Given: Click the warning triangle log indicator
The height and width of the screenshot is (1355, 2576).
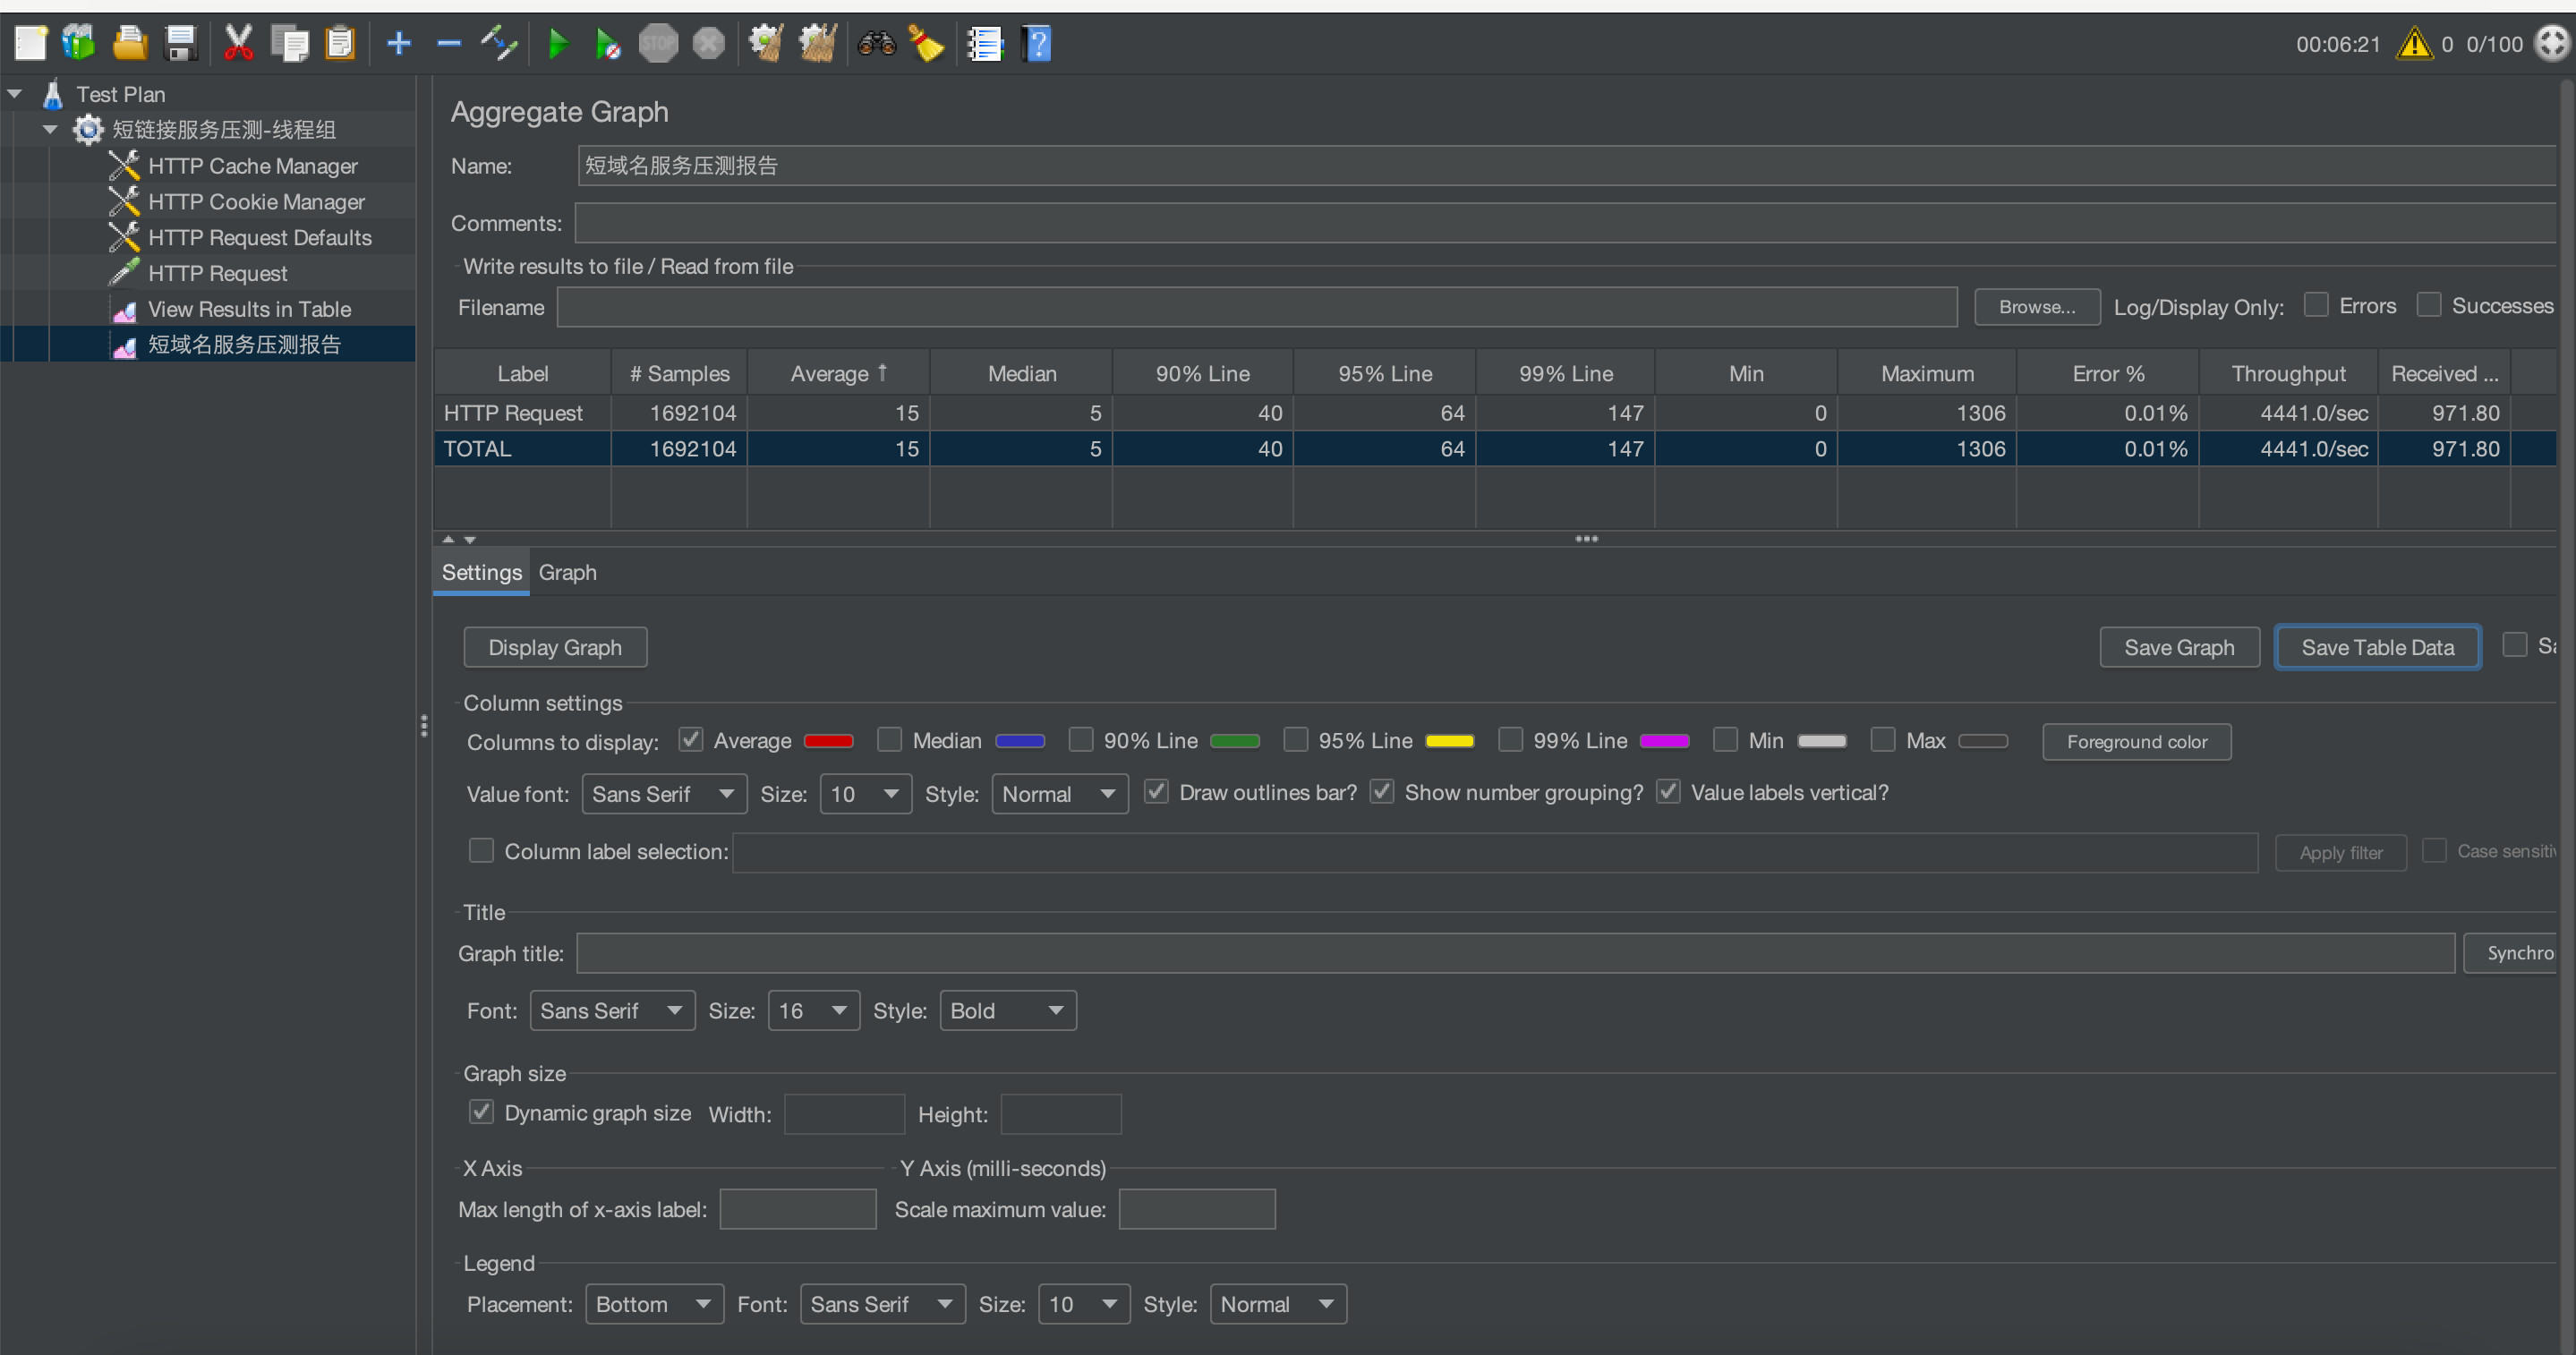Looking at the screenshot, I should [2413, 44].
